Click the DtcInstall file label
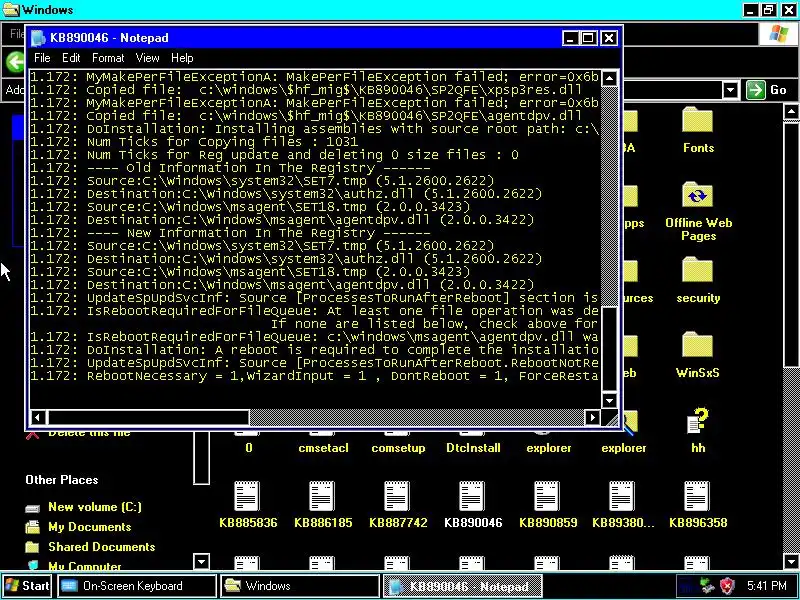The width and height of the screenshot is (800, 600). pos(473,448)
